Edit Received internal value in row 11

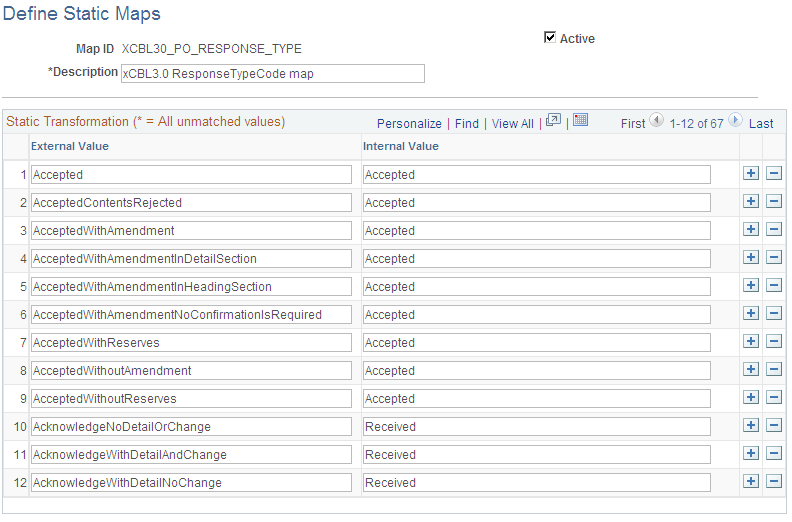[x=536, y=455]
